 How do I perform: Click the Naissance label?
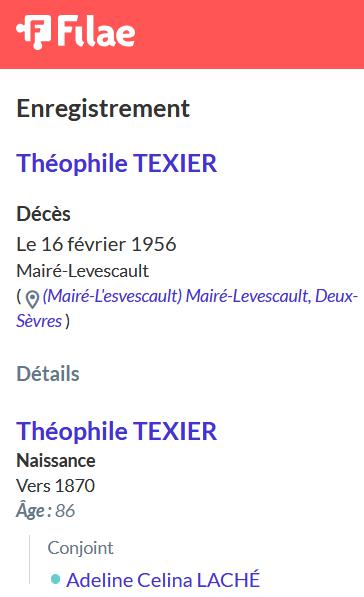(x=56, y=461)
